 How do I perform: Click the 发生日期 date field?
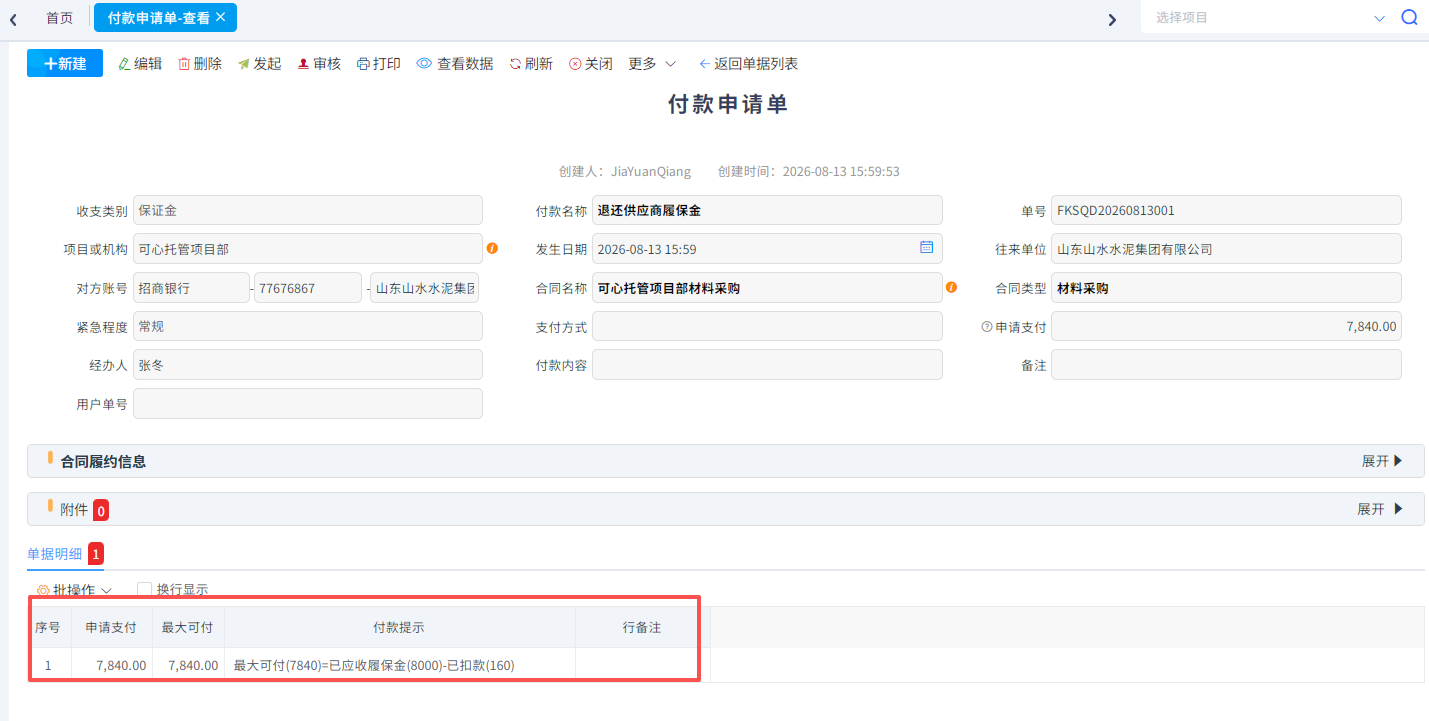pos(767,249)
